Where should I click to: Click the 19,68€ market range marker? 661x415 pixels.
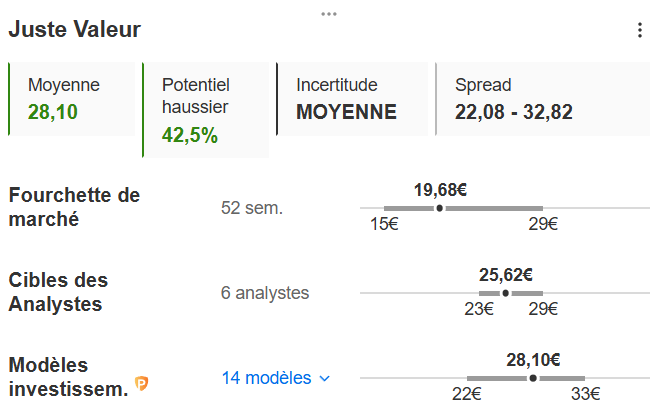pyautogui.click(x=440, y=208)
